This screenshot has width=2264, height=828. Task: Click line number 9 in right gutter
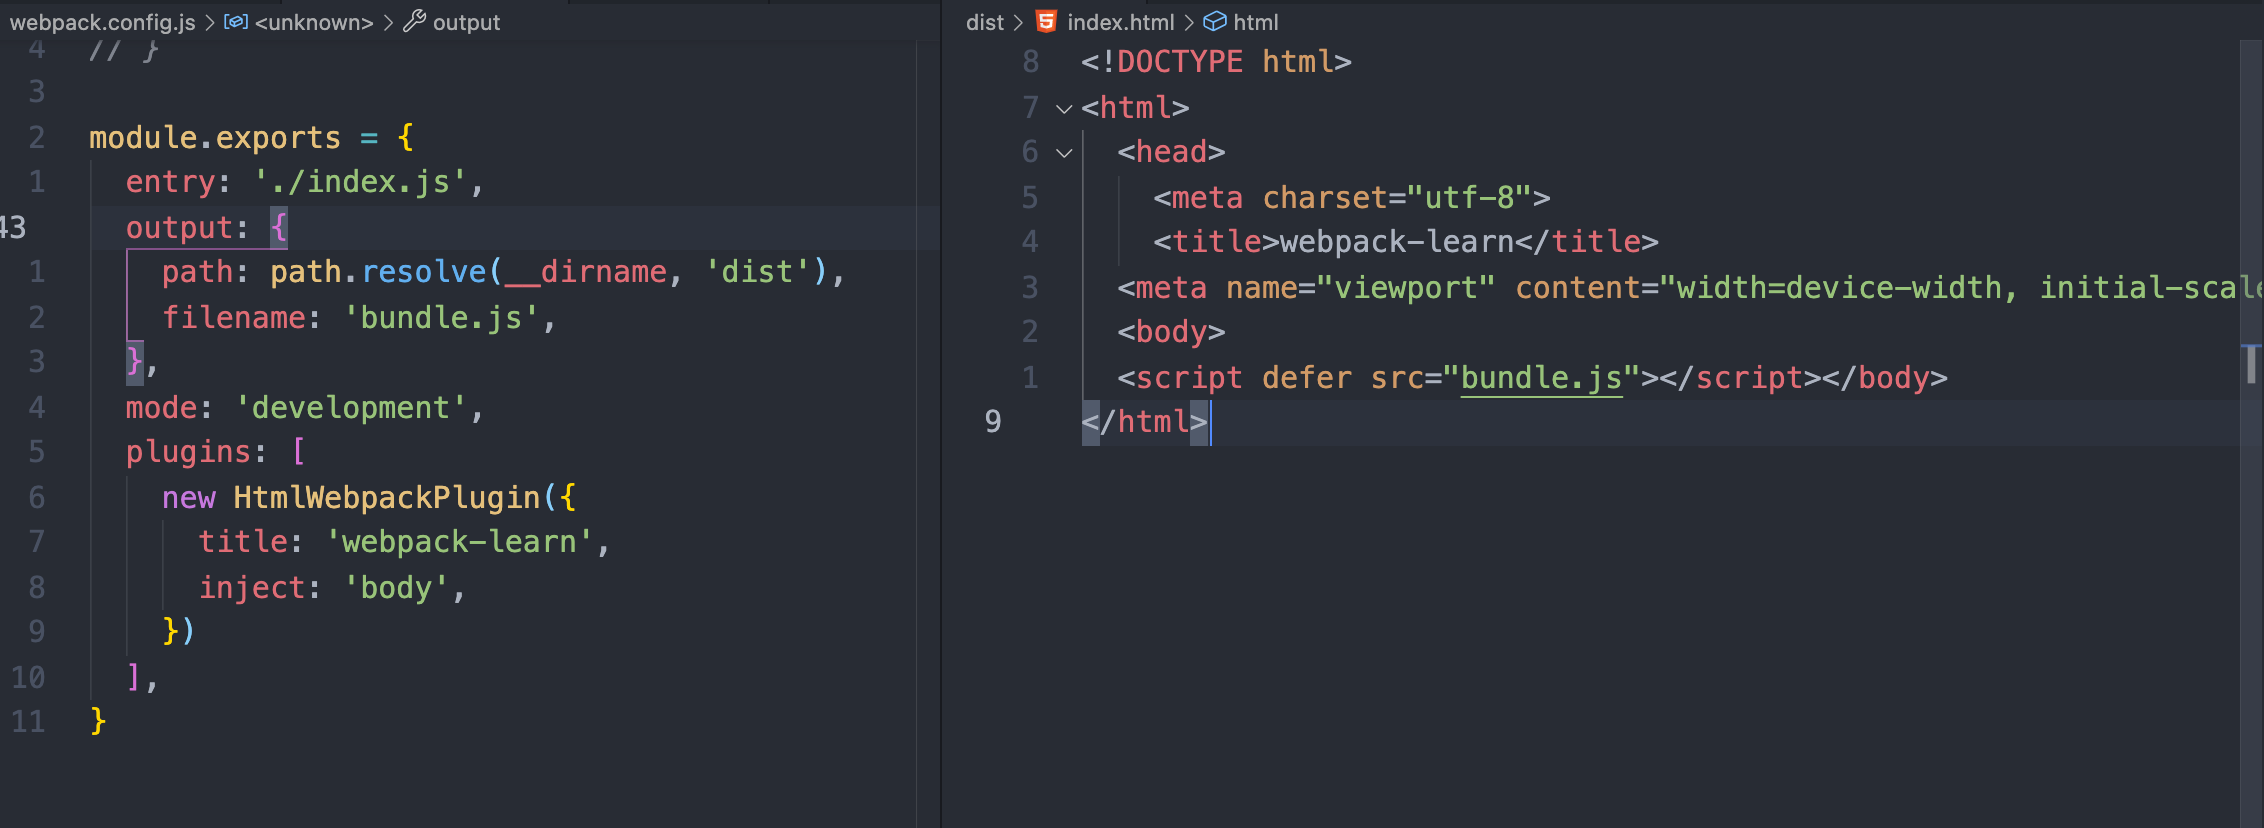993,422
